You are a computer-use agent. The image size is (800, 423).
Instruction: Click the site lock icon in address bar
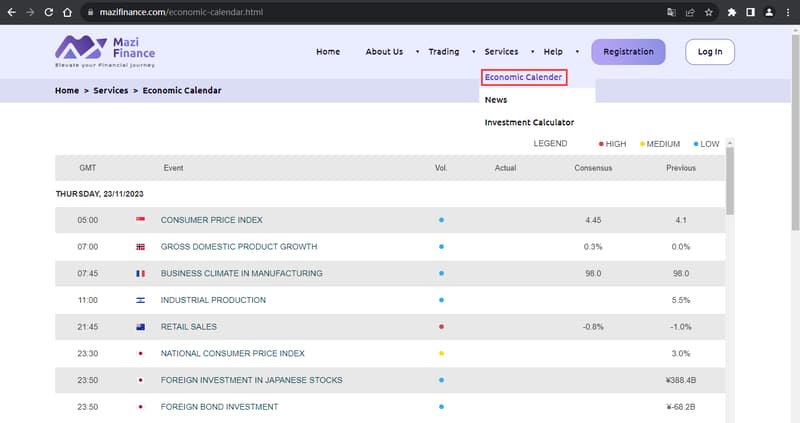pos(90,12)
